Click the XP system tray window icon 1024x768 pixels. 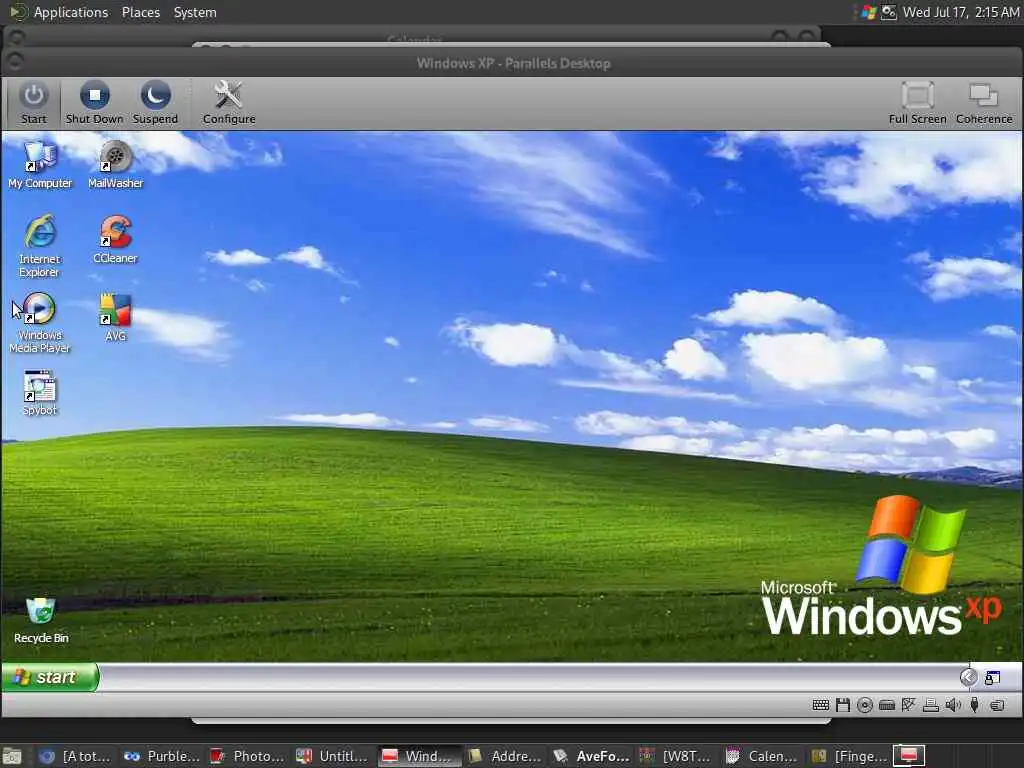pos(993,678)
